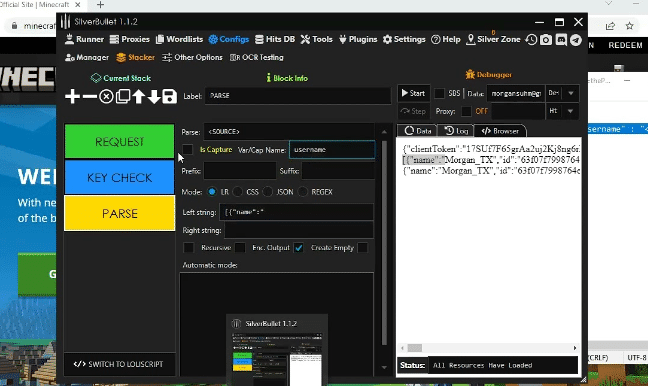Click Switch to LoliScript button
Screen dimensions: 648x386
click(119, 364)
